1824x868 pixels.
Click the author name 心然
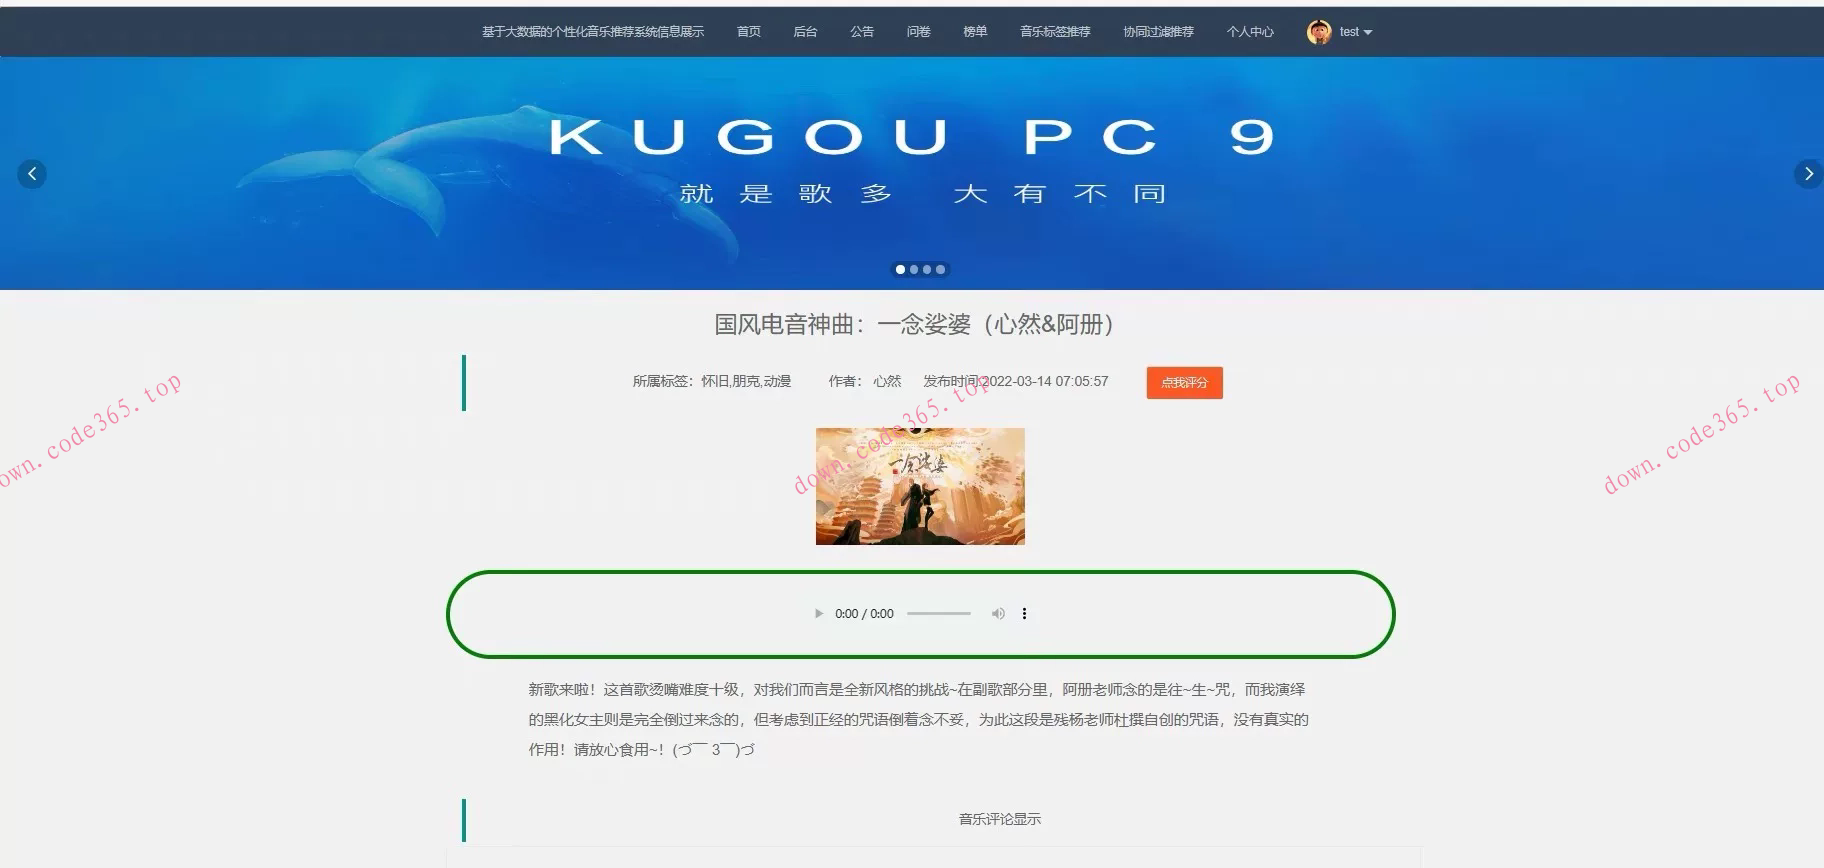pos(887,381)
